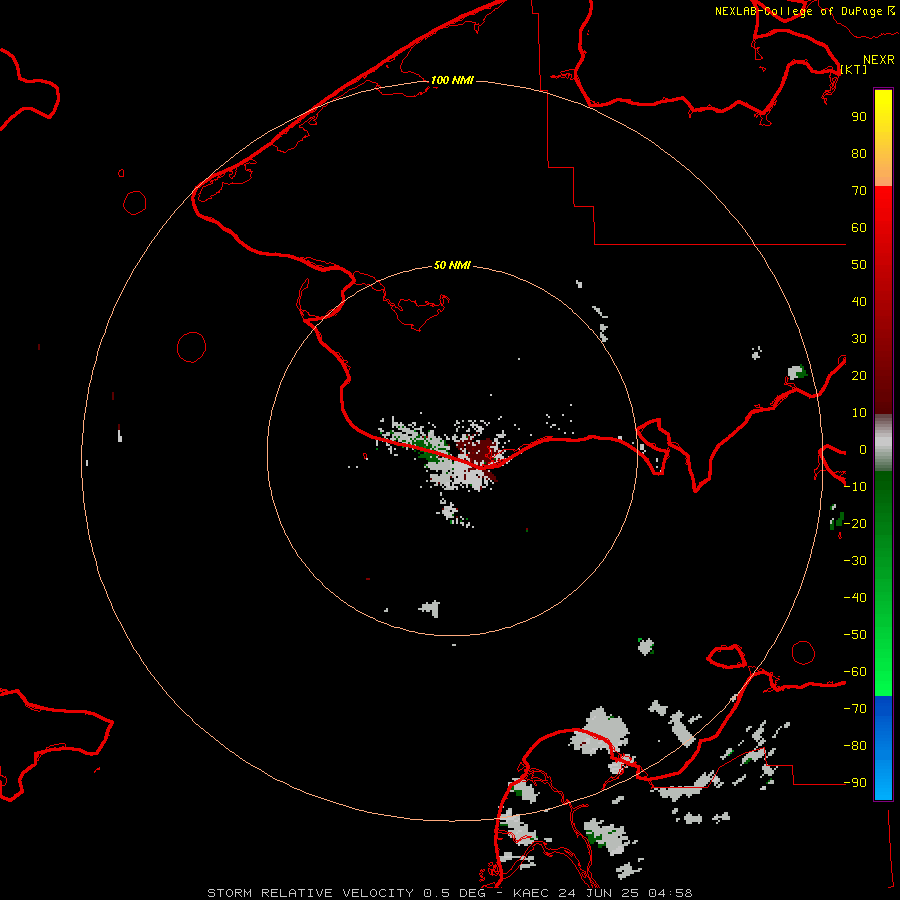Click the positive 50 scale value
The image size is (900, 900).
tap(859, 265)
